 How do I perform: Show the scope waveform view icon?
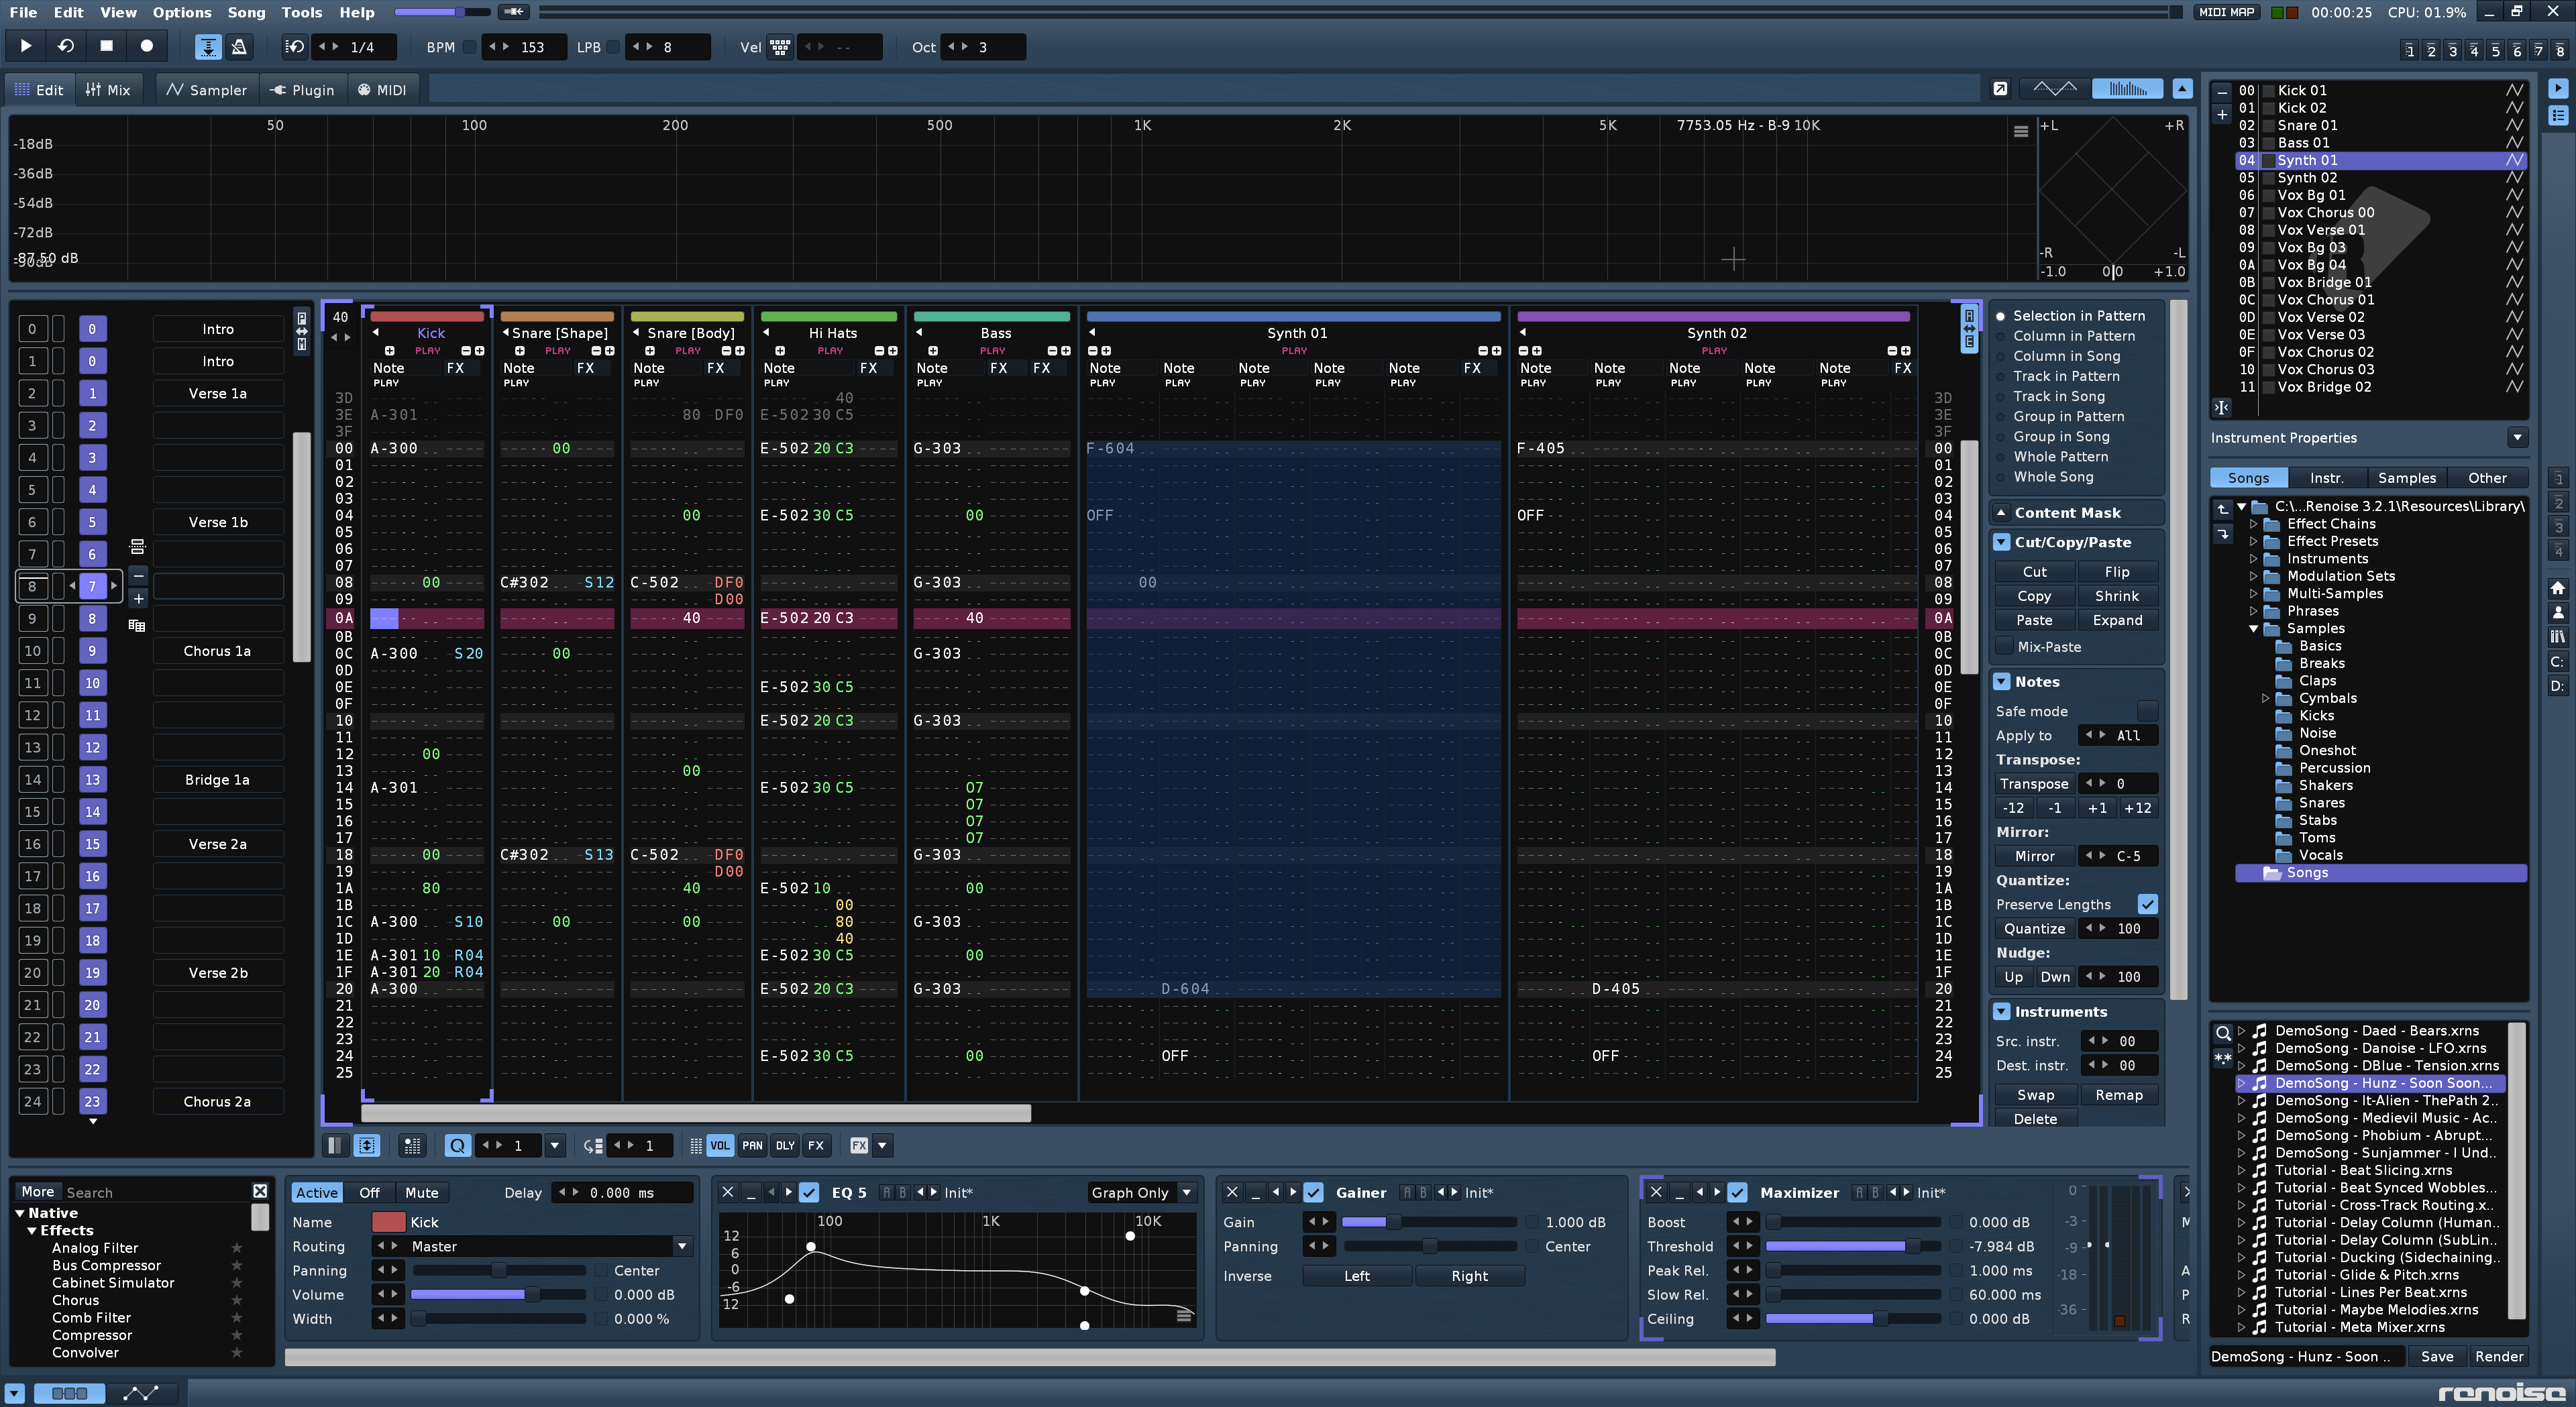tap(2054, 89)
